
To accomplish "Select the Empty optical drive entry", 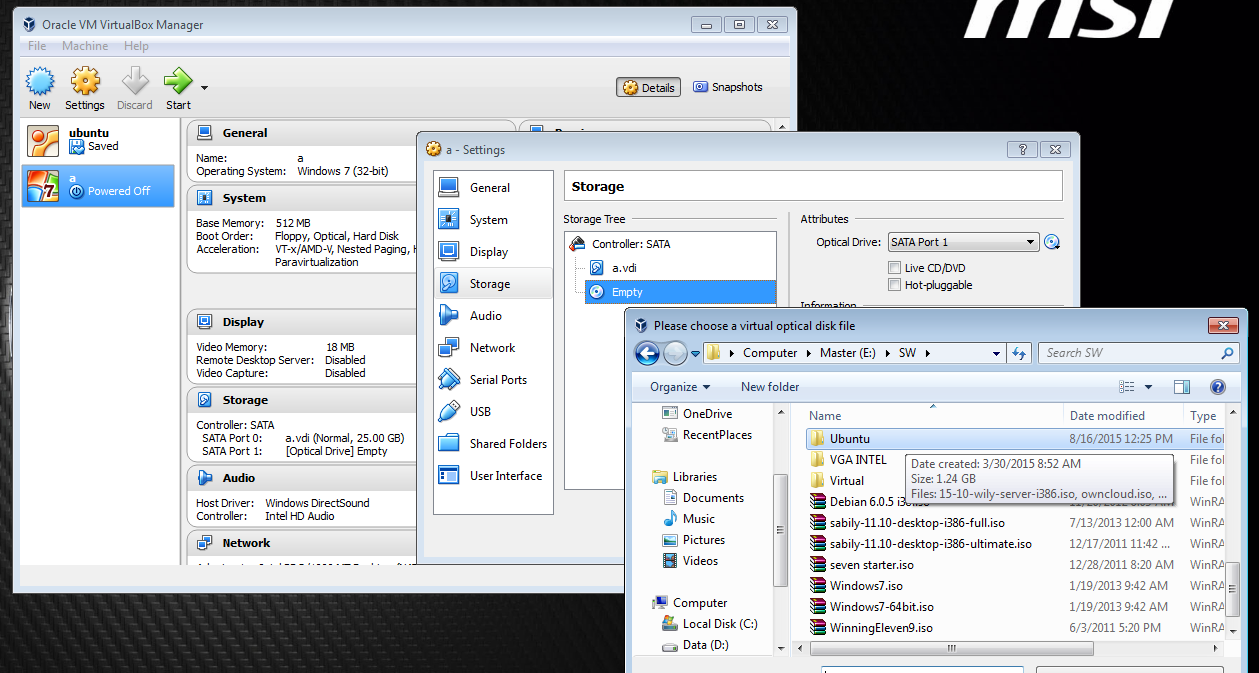I will (x=680, y=292).
